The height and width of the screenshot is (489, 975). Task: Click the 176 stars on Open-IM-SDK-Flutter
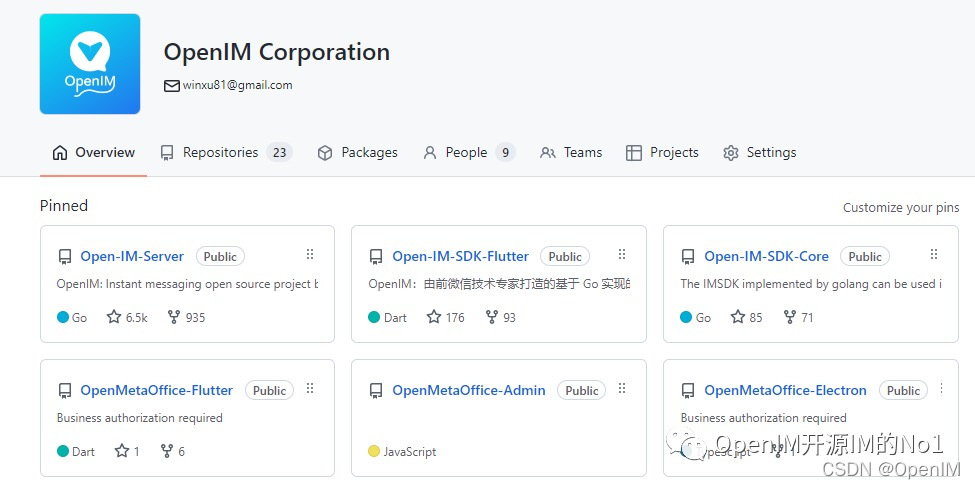pos(446,317)
